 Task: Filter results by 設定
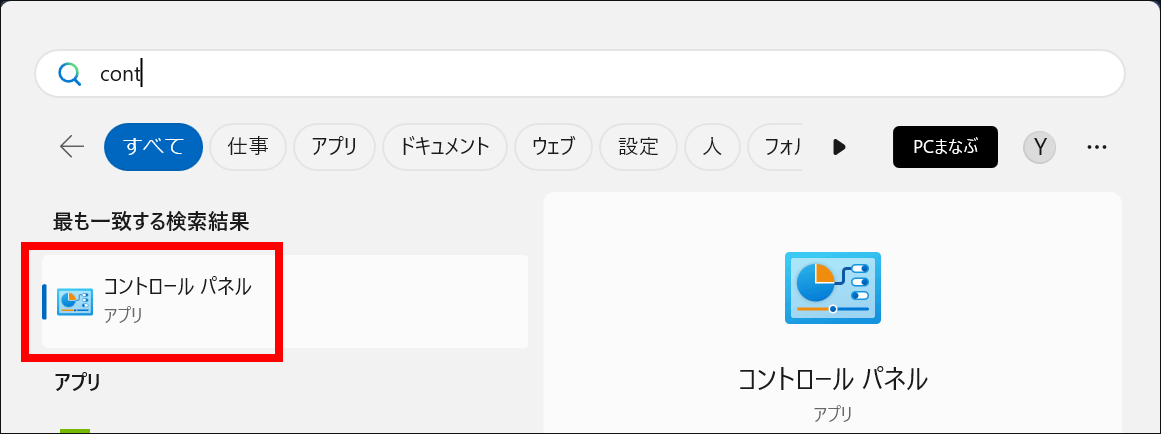[638, 147]
